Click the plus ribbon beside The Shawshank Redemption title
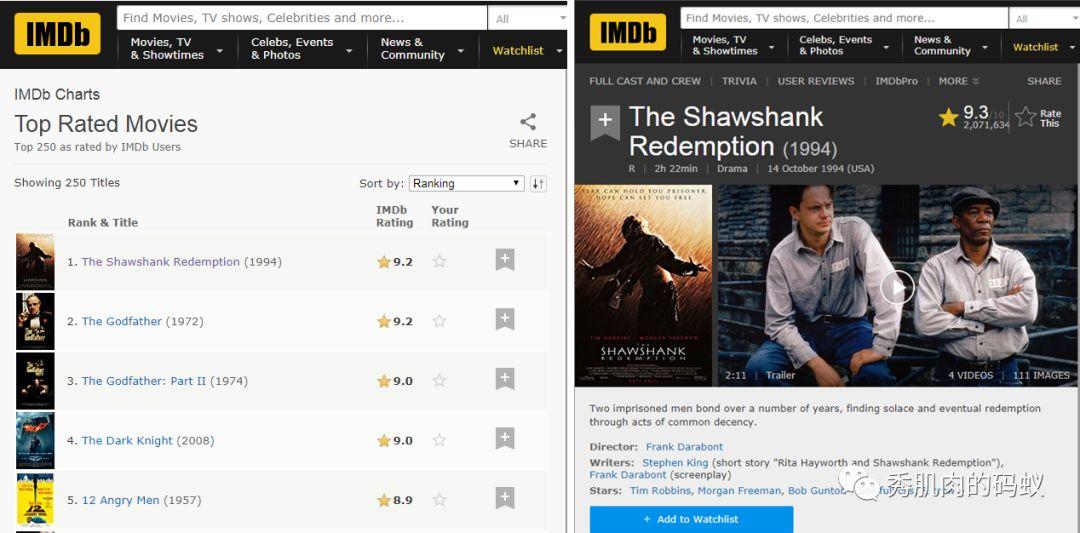1080x533 pixels. click(605, 122)
